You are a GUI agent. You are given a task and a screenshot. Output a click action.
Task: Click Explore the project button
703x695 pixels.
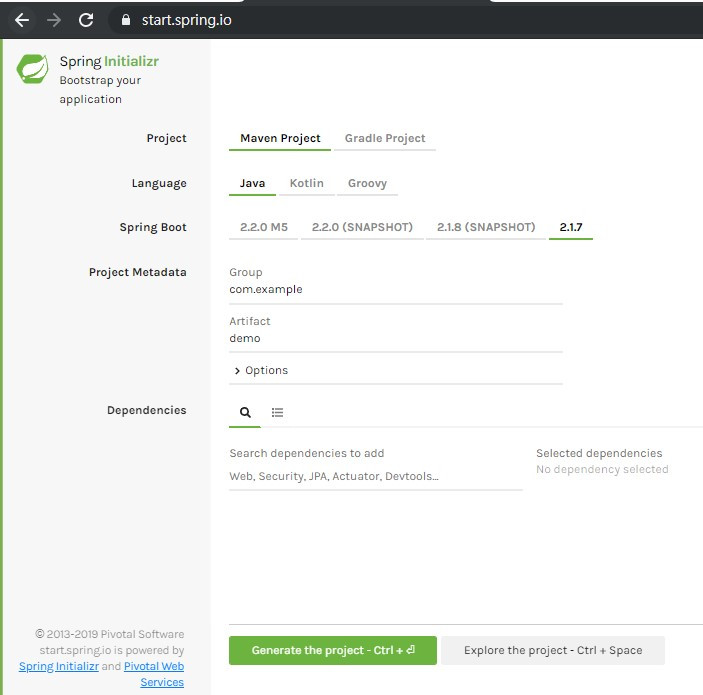(553, 650)
